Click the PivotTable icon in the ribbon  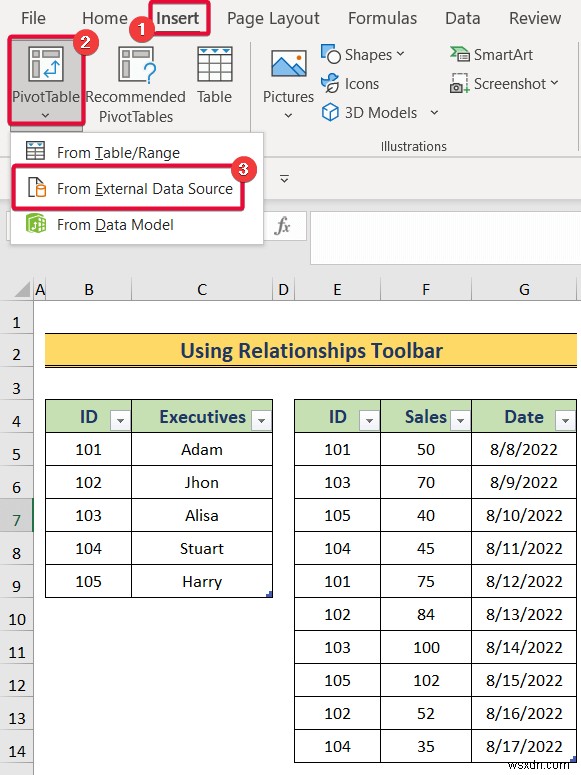[x=45, y=64]
